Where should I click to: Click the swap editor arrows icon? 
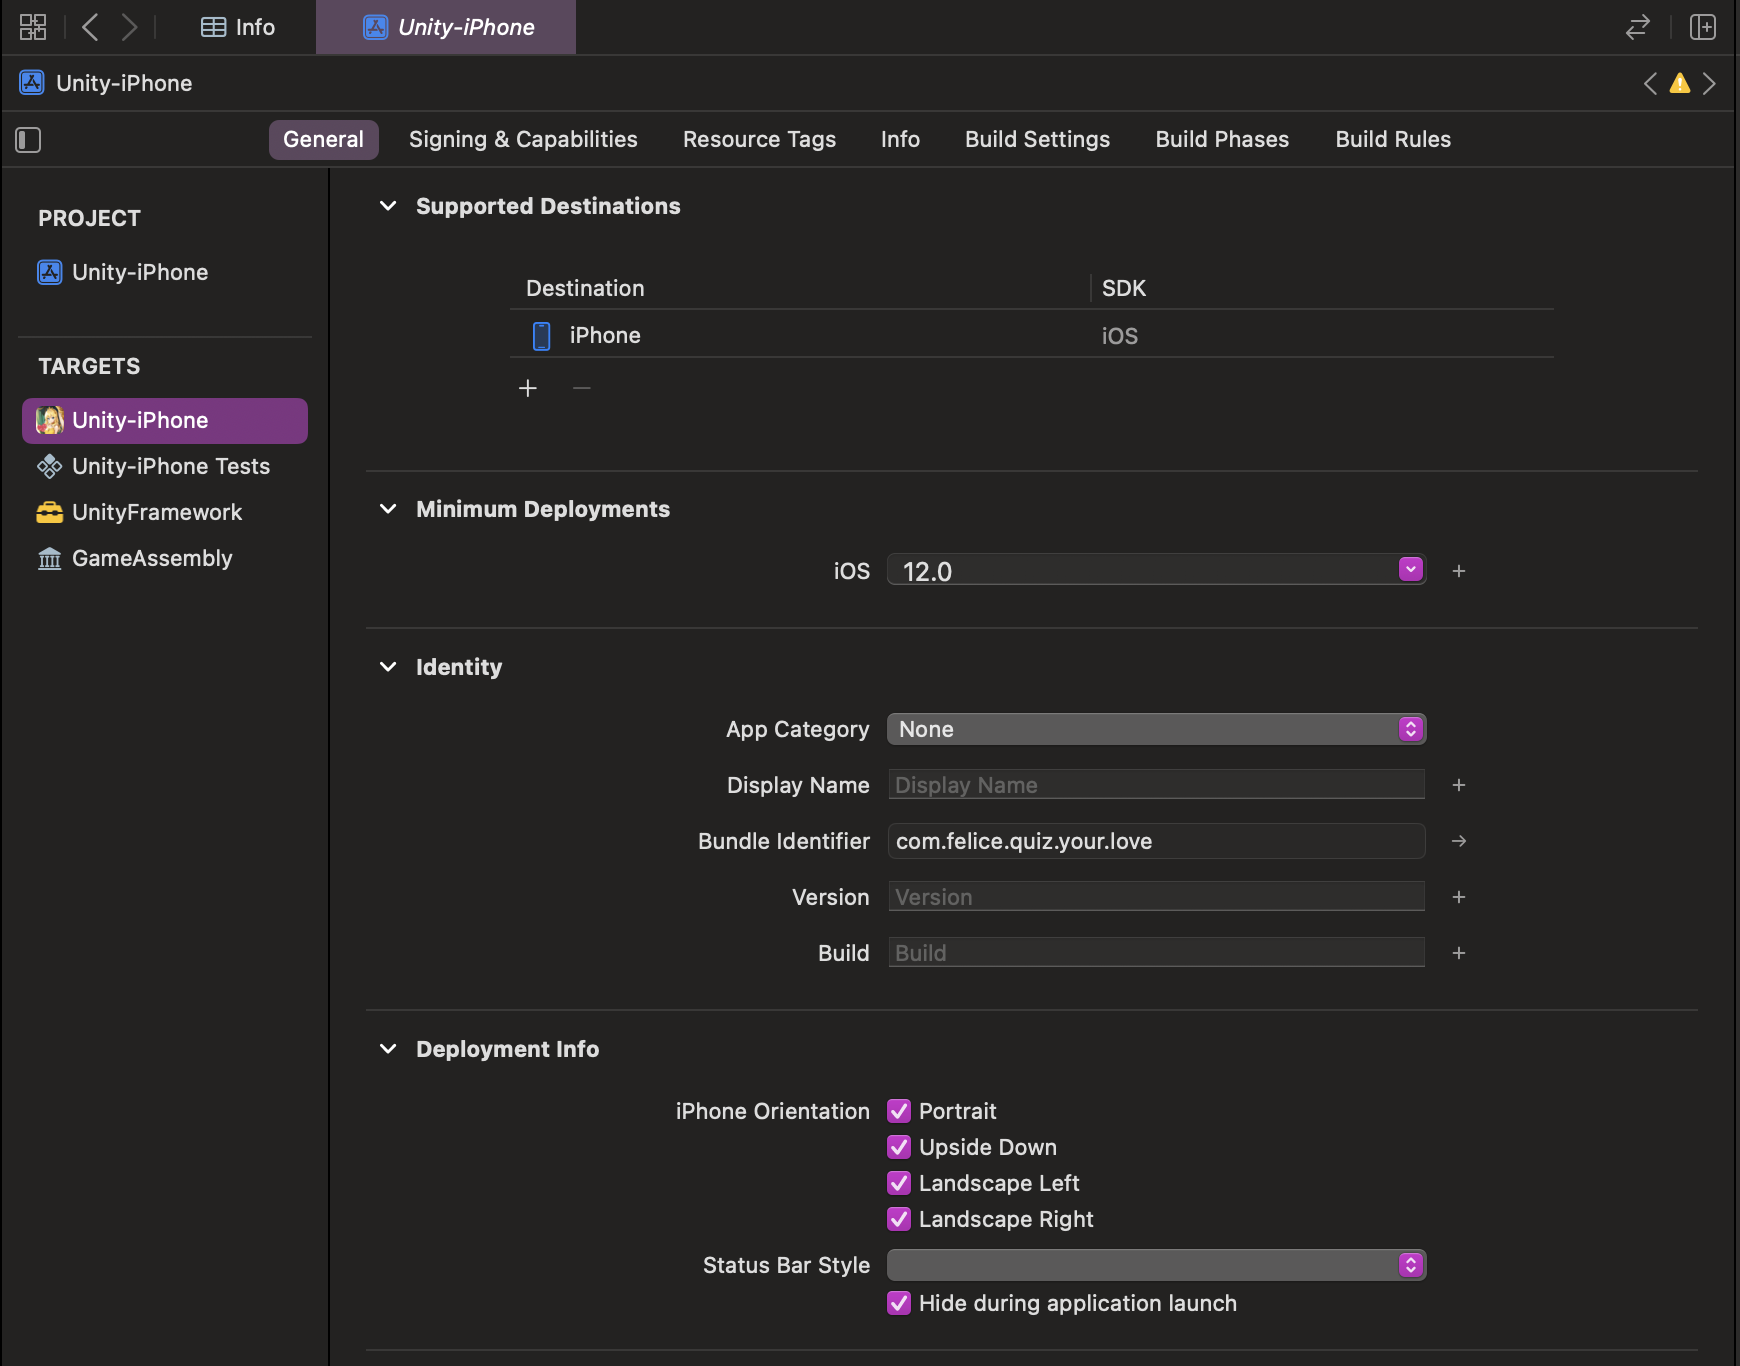click(1637, 27)
